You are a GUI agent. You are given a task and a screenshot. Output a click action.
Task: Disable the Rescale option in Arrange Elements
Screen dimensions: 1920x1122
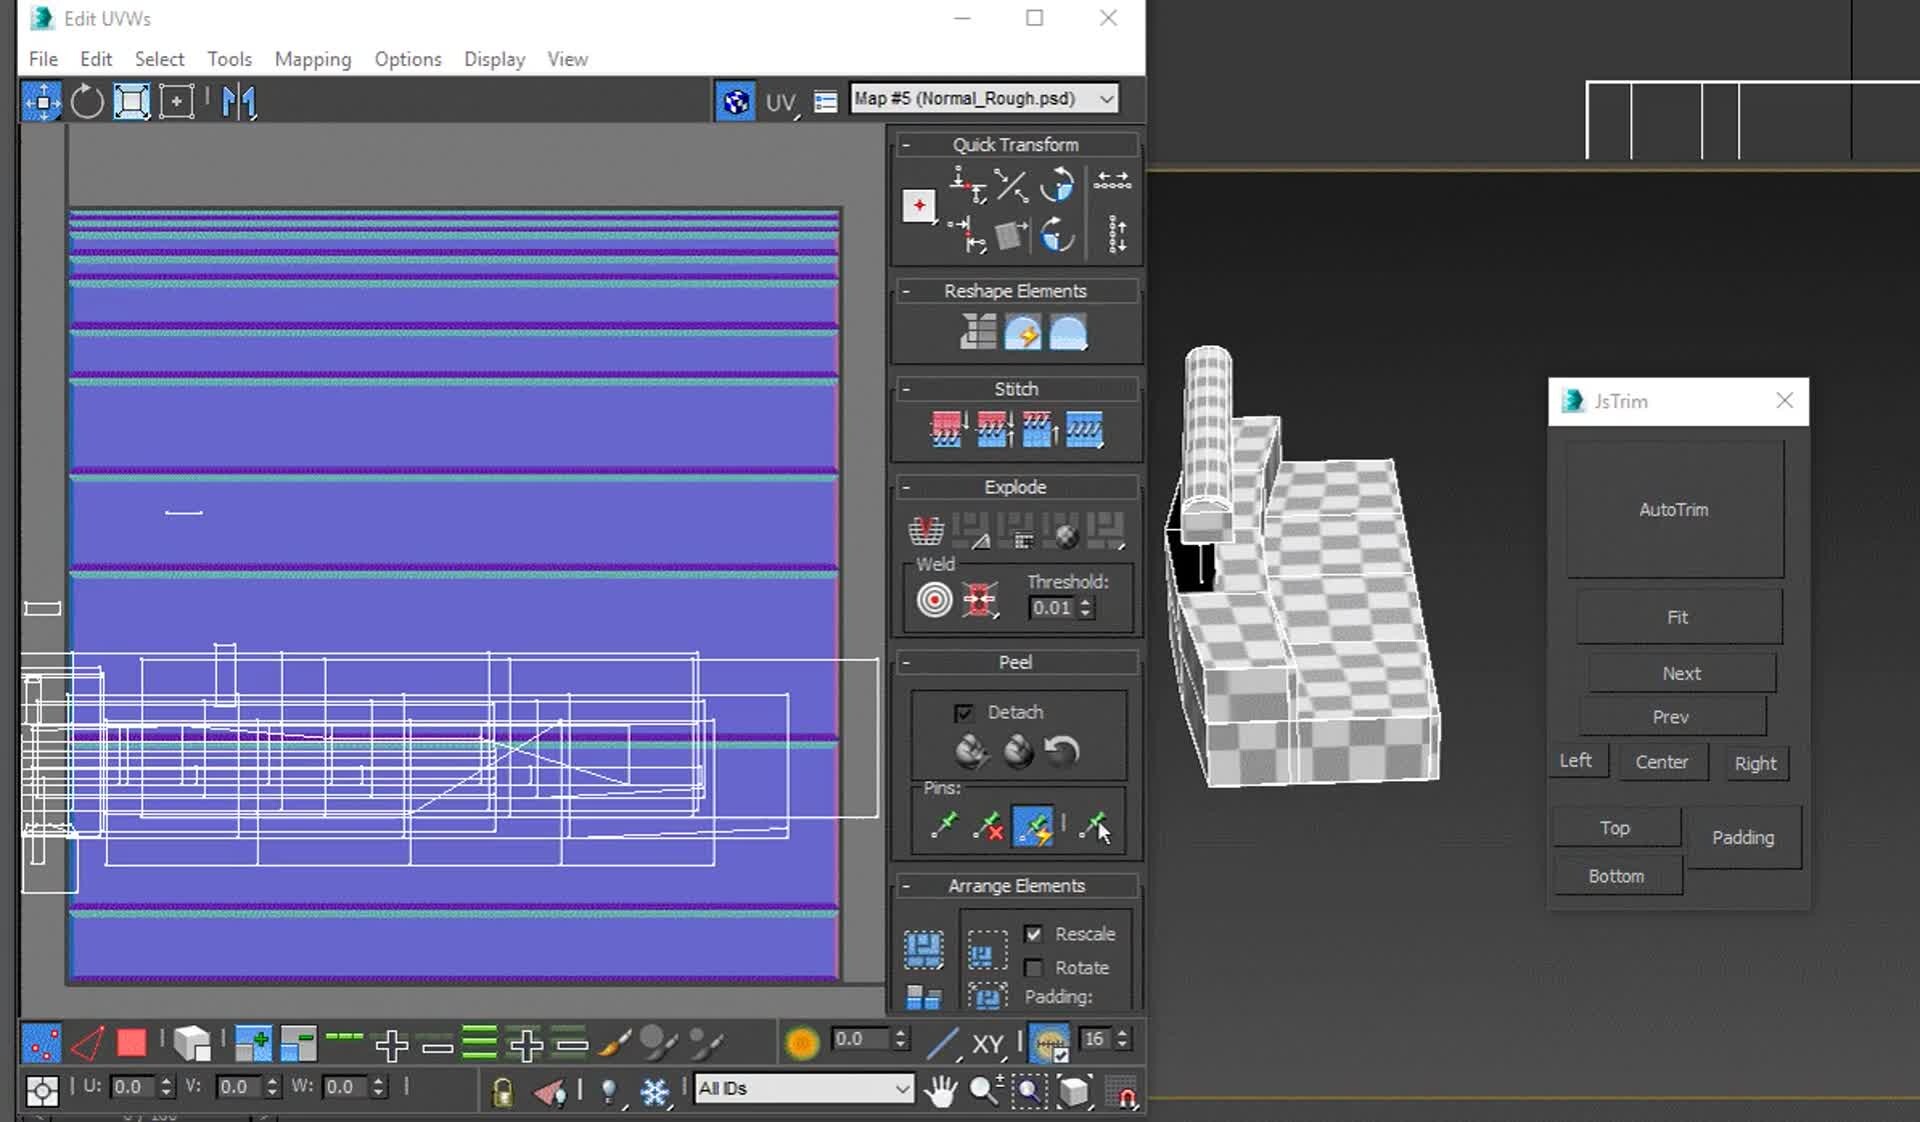point(1035,933)
